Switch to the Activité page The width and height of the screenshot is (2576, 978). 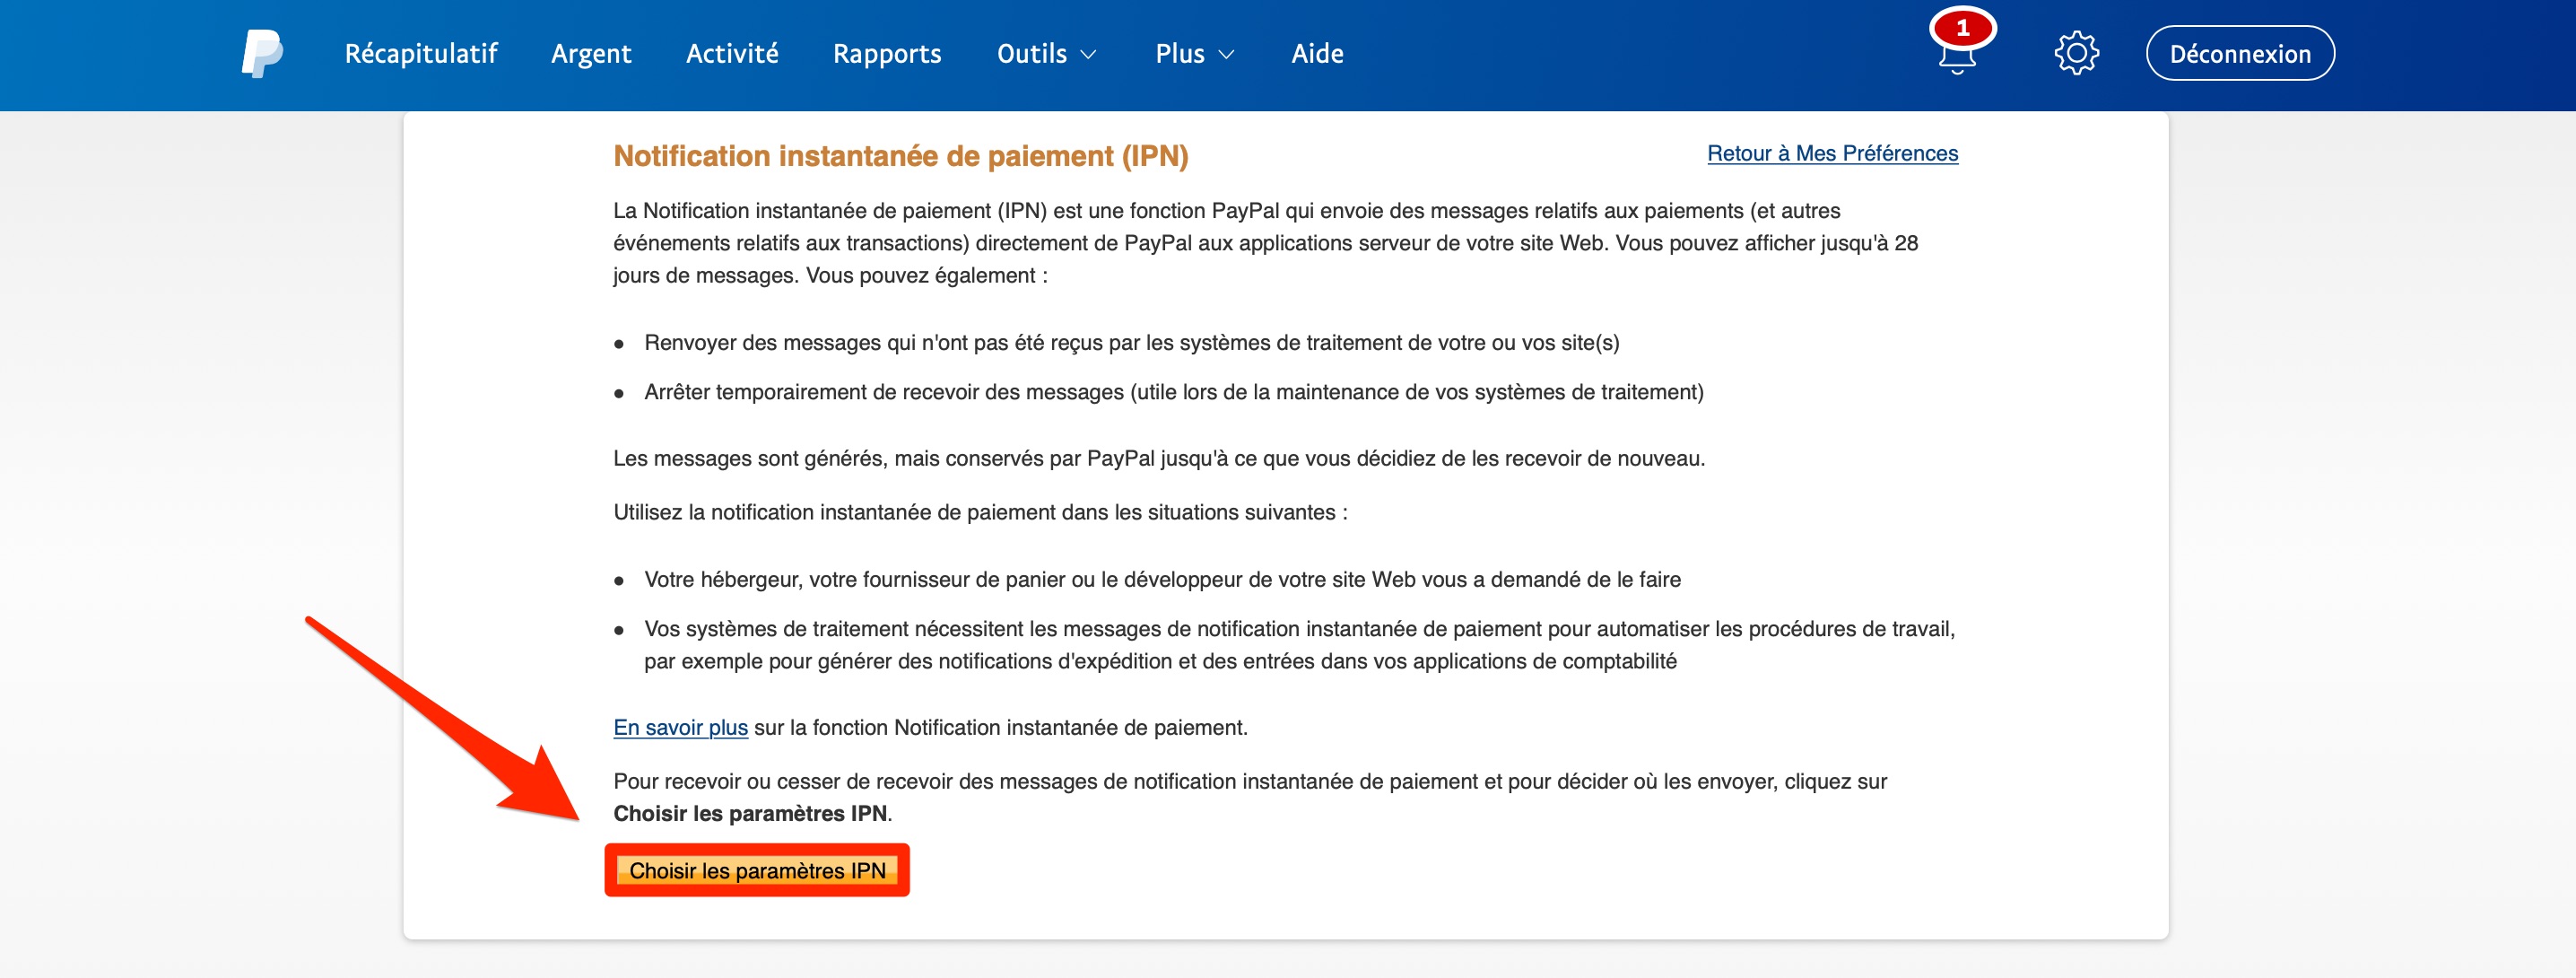click(x=732, y=54)
